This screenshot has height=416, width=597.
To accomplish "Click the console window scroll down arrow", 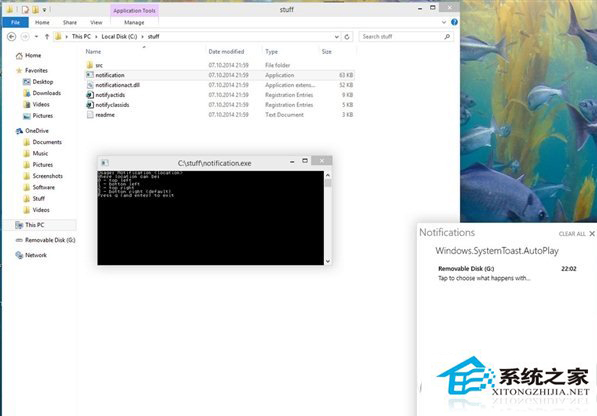I will point(328,261).
